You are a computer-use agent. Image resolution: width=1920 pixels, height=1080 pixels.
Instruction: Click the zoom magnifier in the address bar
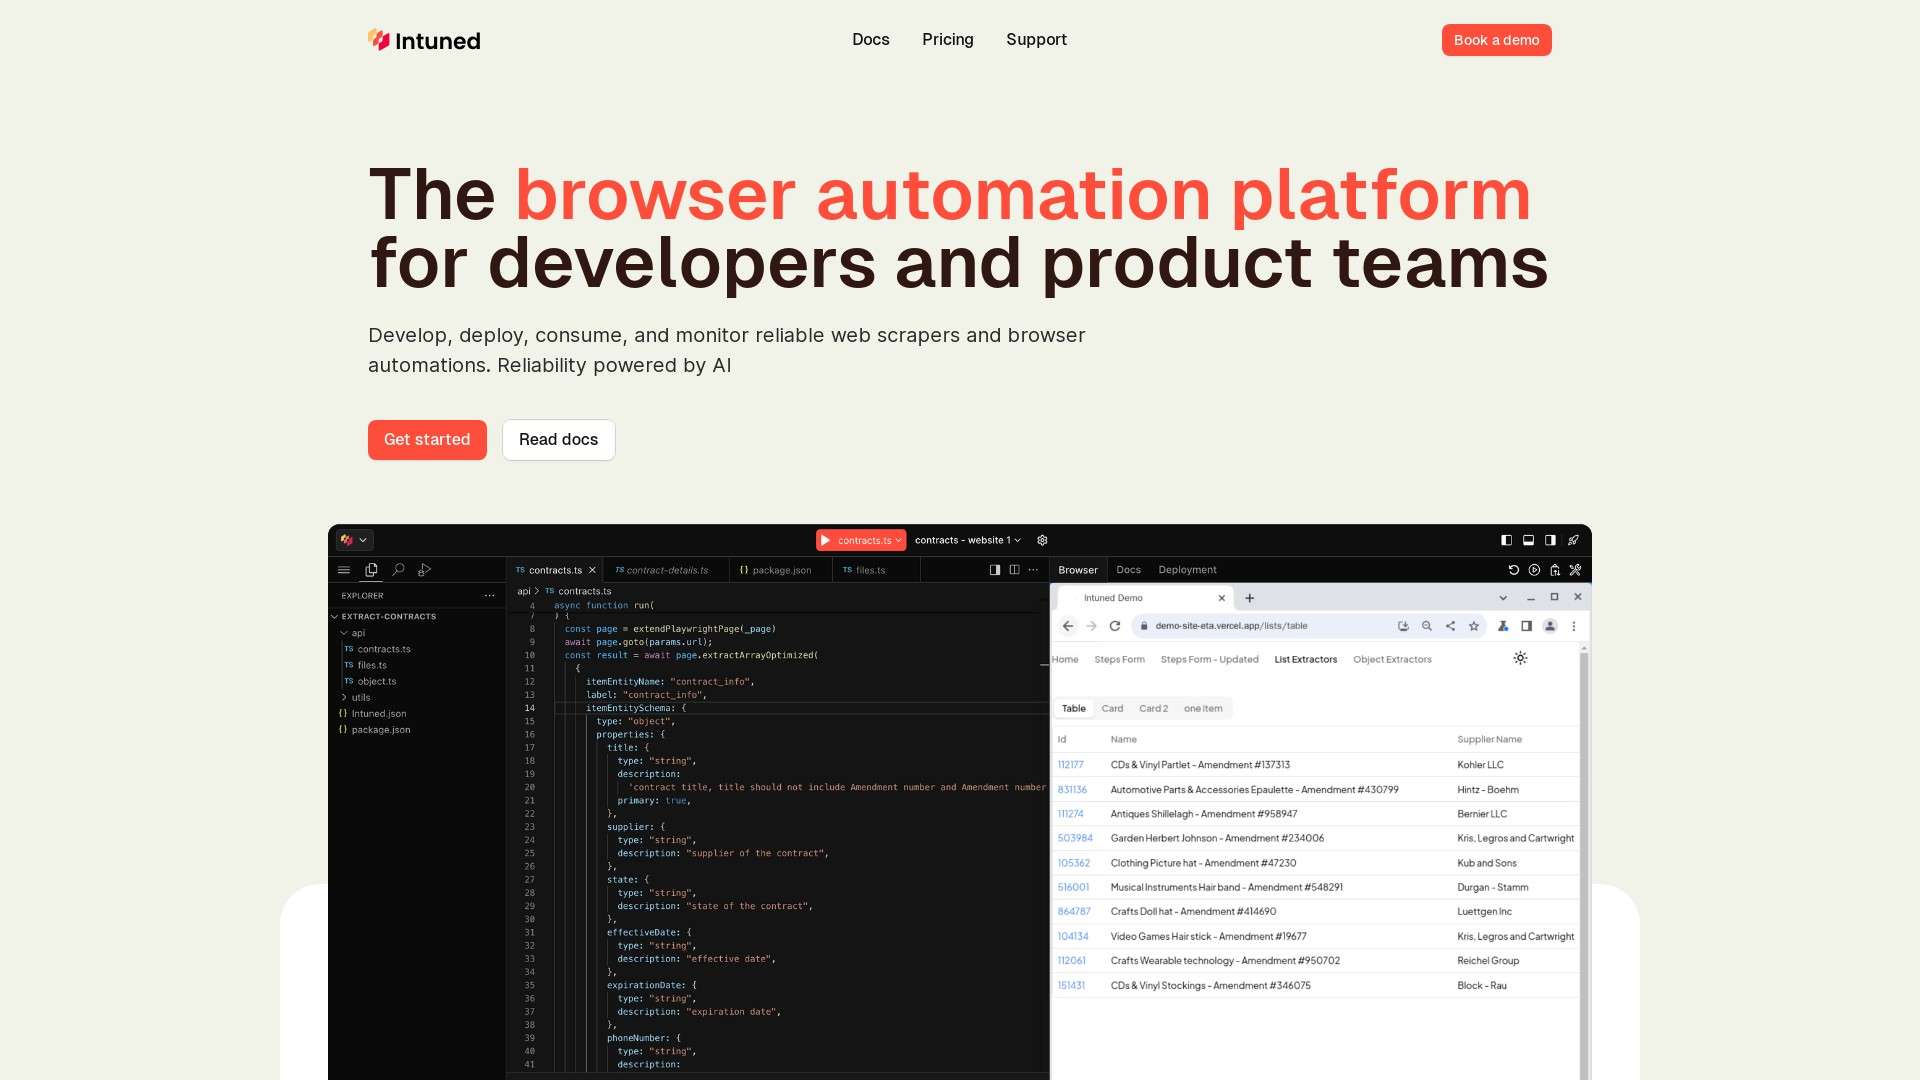tap(1427, 626)
